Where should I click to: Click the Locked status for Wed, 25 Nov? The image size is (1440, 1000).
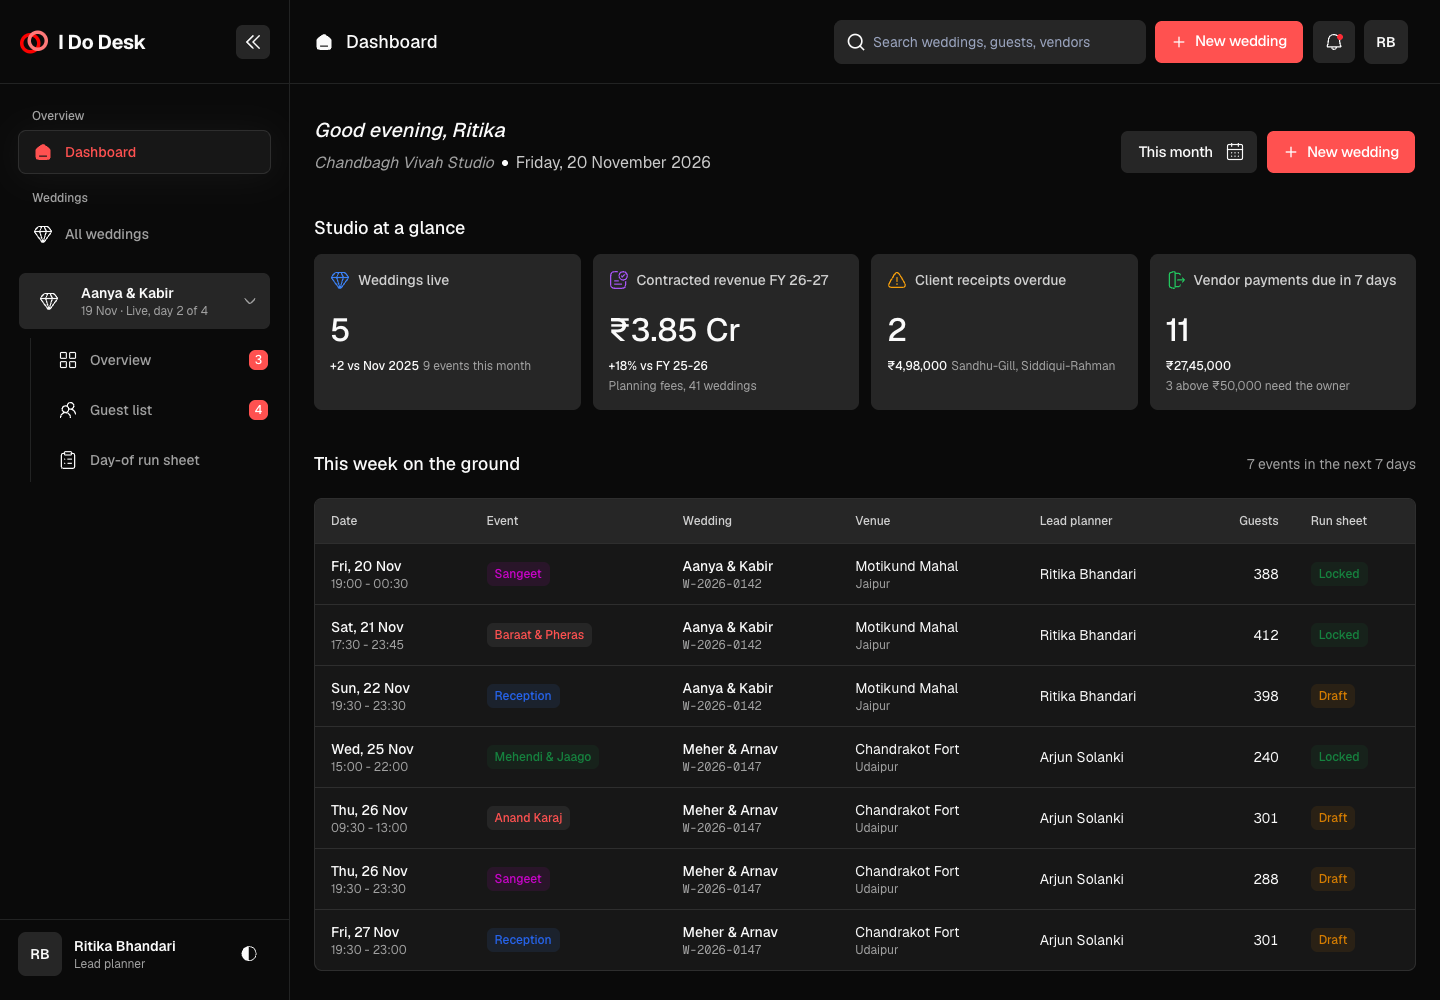(x=1339, y=757)
